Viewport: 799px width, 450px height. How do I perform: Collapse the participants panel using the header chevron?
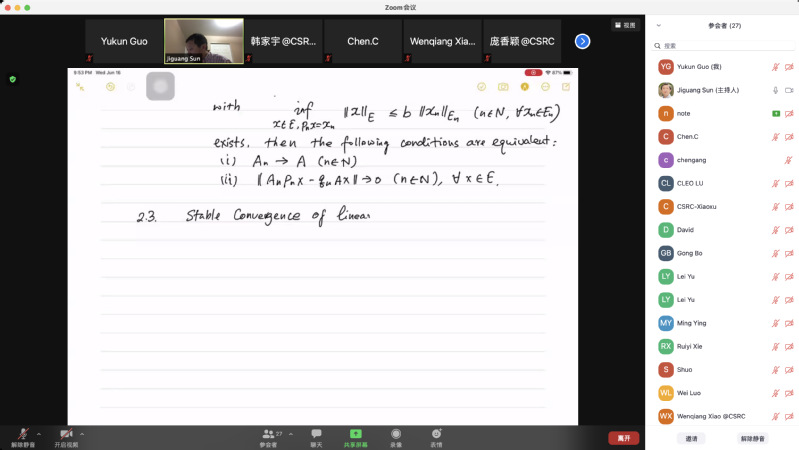[658, 26]
